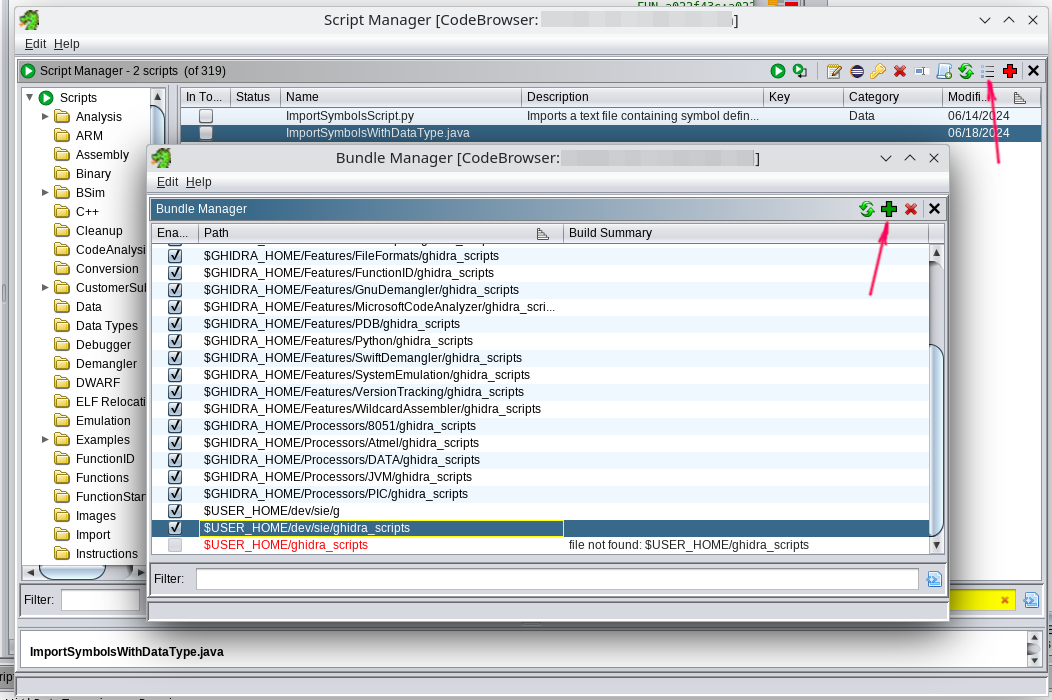The height and width of the screenshot is (700, 1052).
Task: Click the key icon to assign key binding
Action: click(x=878, y=71)
